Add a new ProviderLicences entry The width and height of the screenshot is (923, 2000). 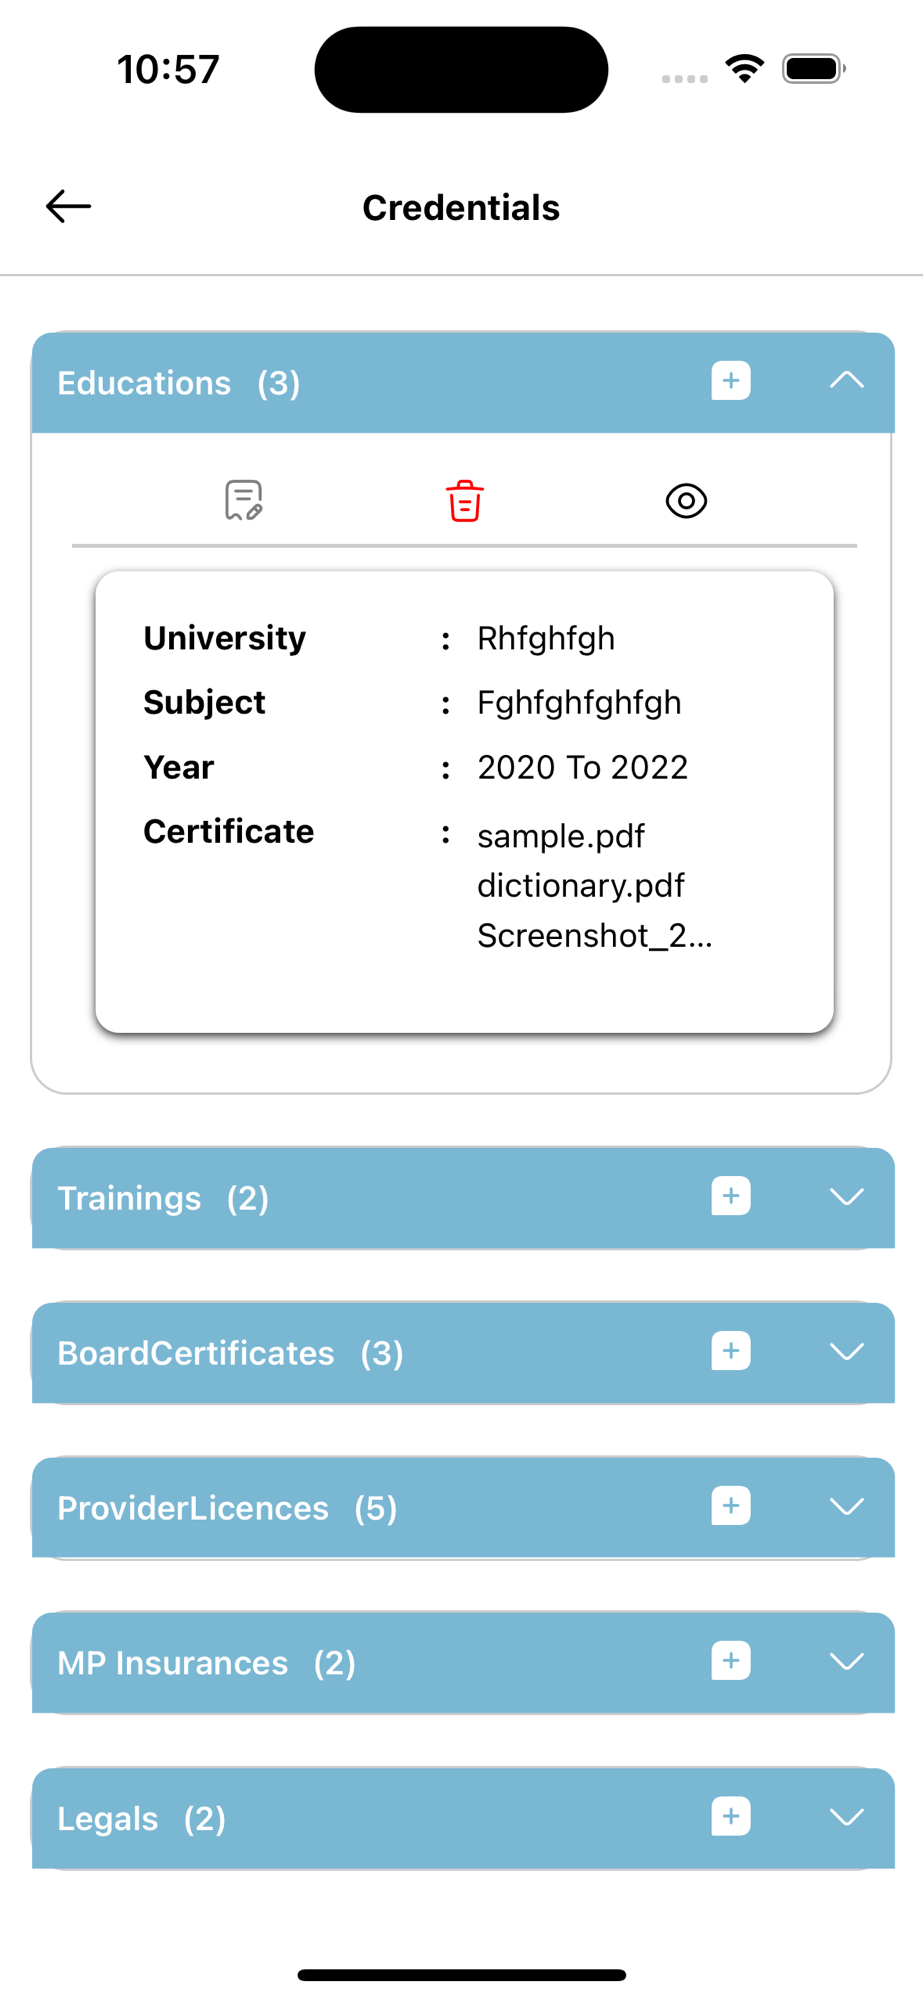[731, 1506]
